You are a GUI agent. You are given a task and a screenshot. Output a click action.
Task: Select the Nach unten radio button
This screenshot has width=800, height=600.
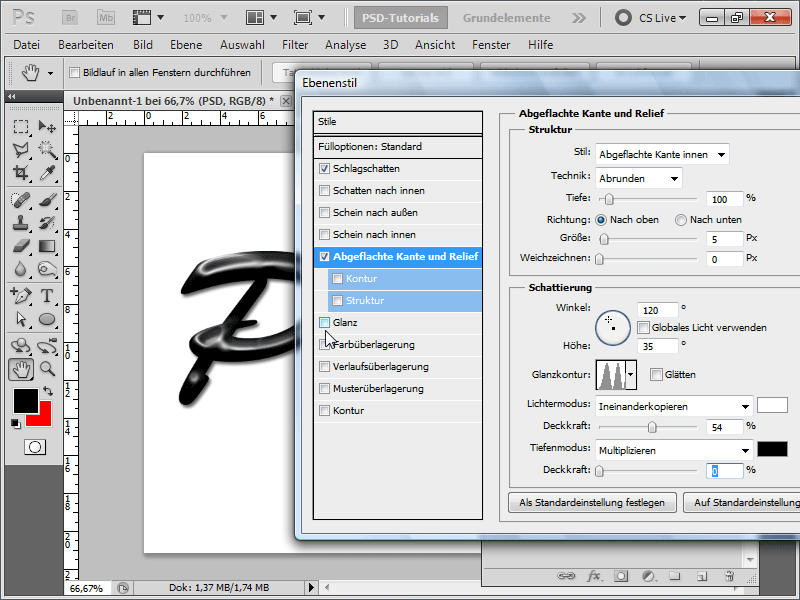pos(681,220)
